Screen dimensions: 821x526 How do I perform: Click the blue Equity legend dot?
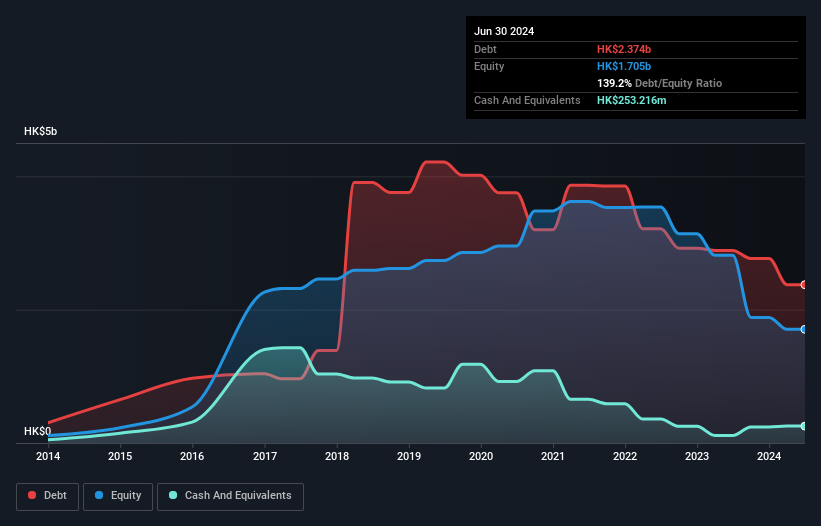[99, 495]
